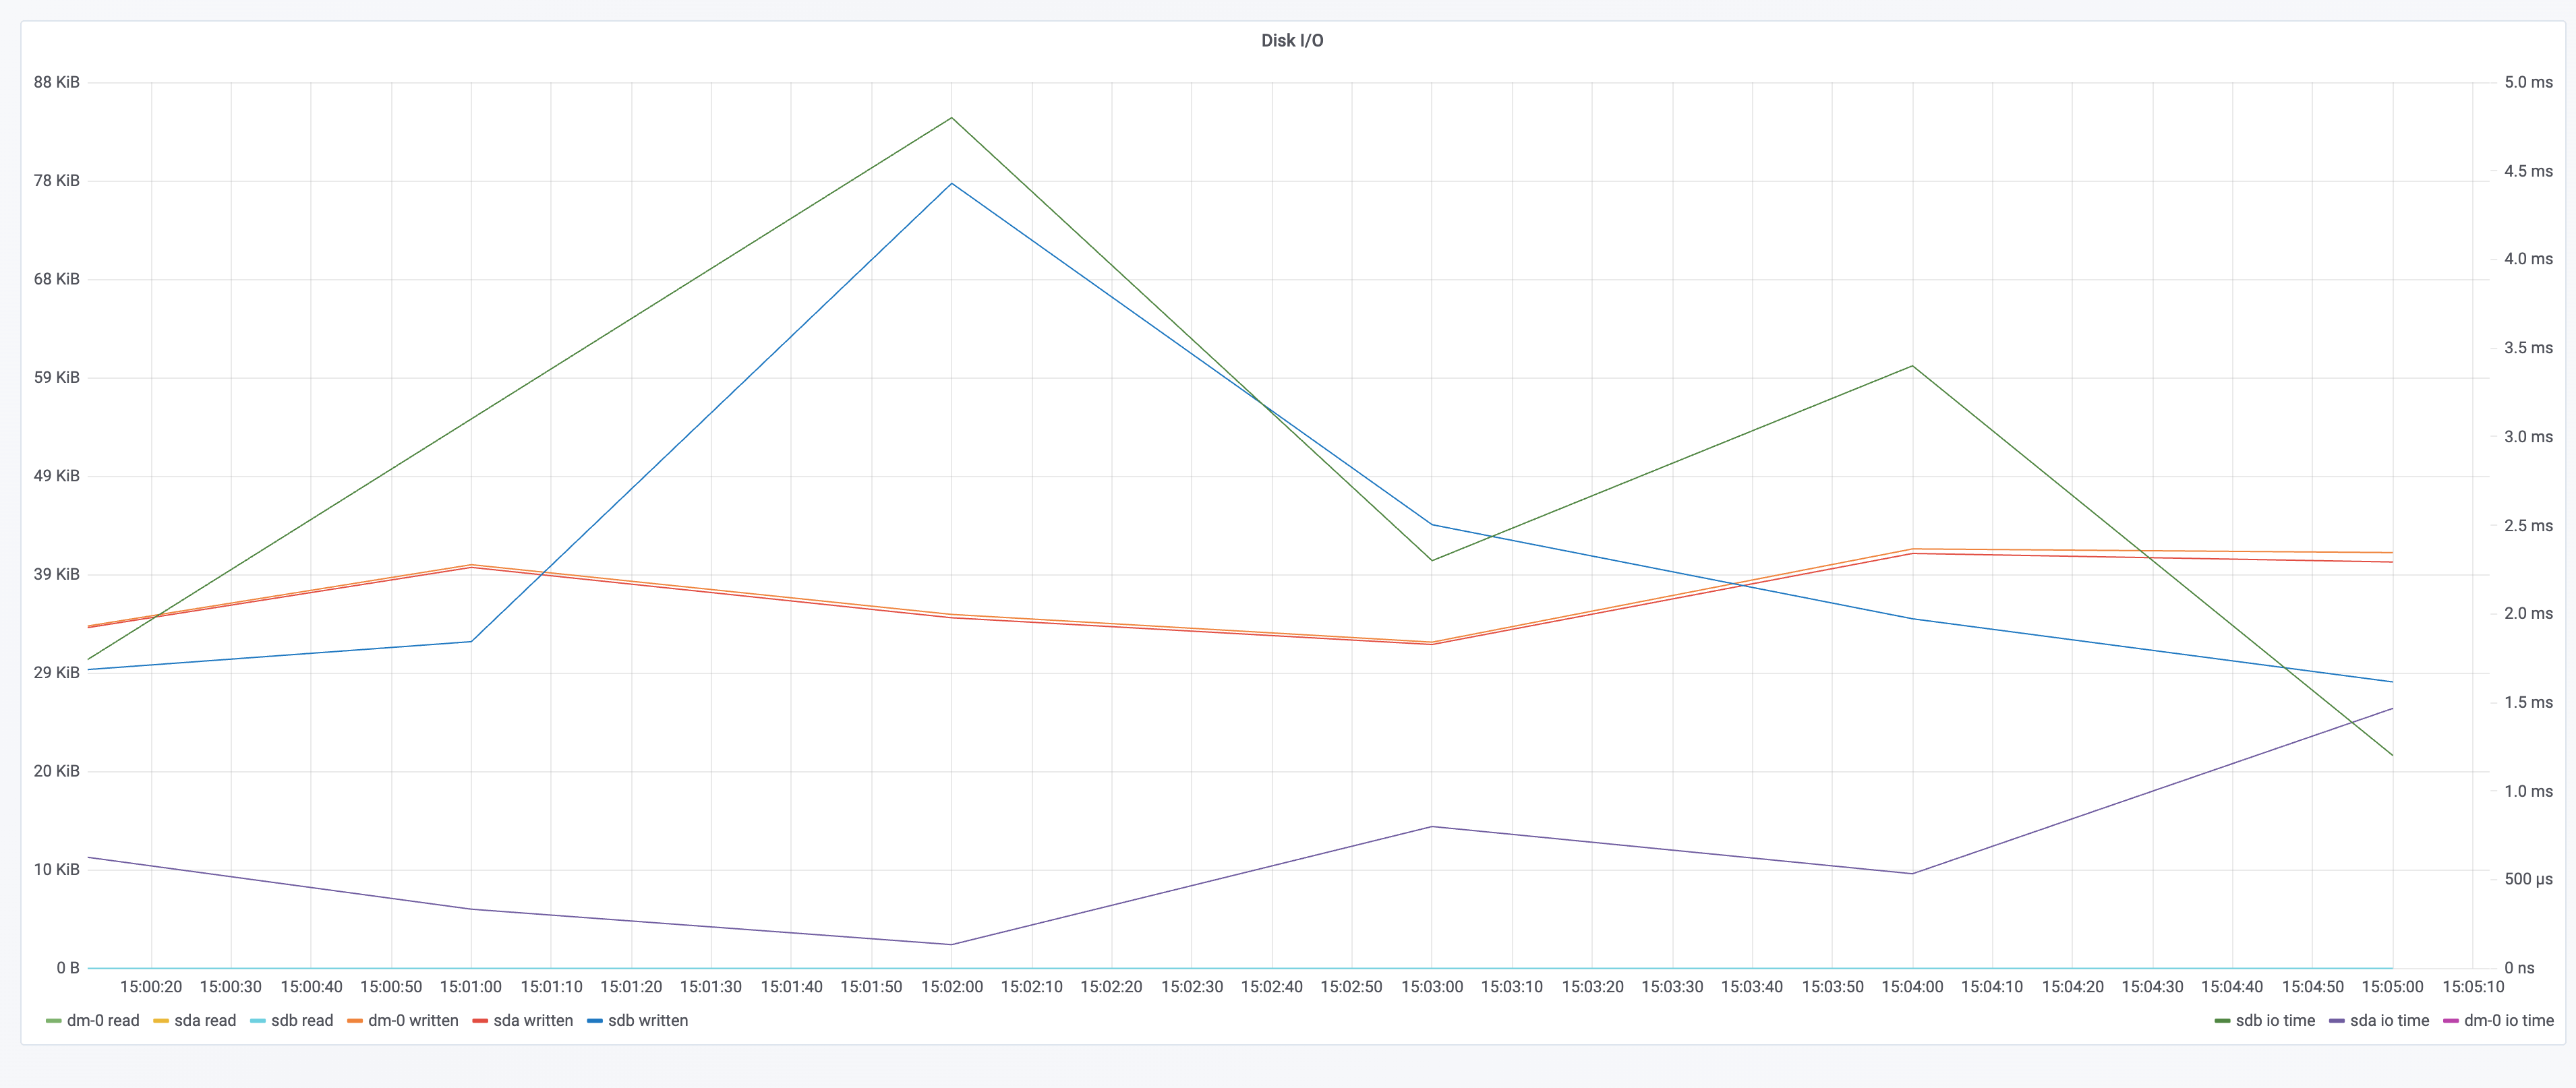Toggle the sda io time series label

point(2389,1021)
